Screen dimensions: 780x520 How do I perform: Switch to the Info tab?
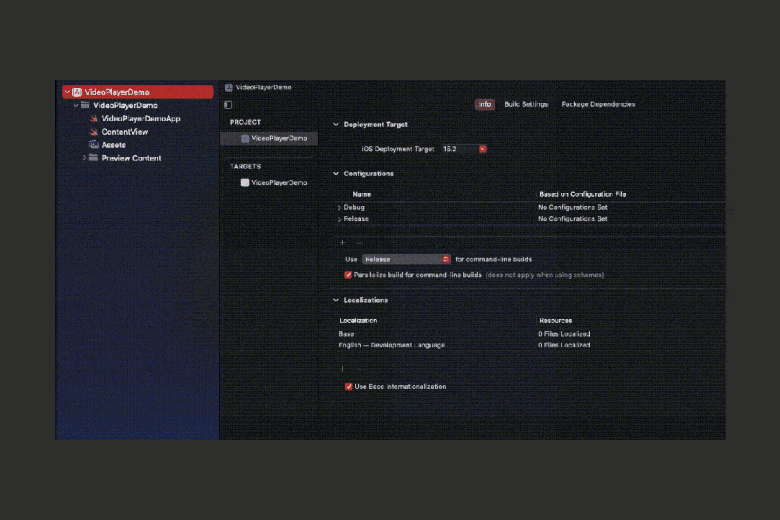point(485,104)
